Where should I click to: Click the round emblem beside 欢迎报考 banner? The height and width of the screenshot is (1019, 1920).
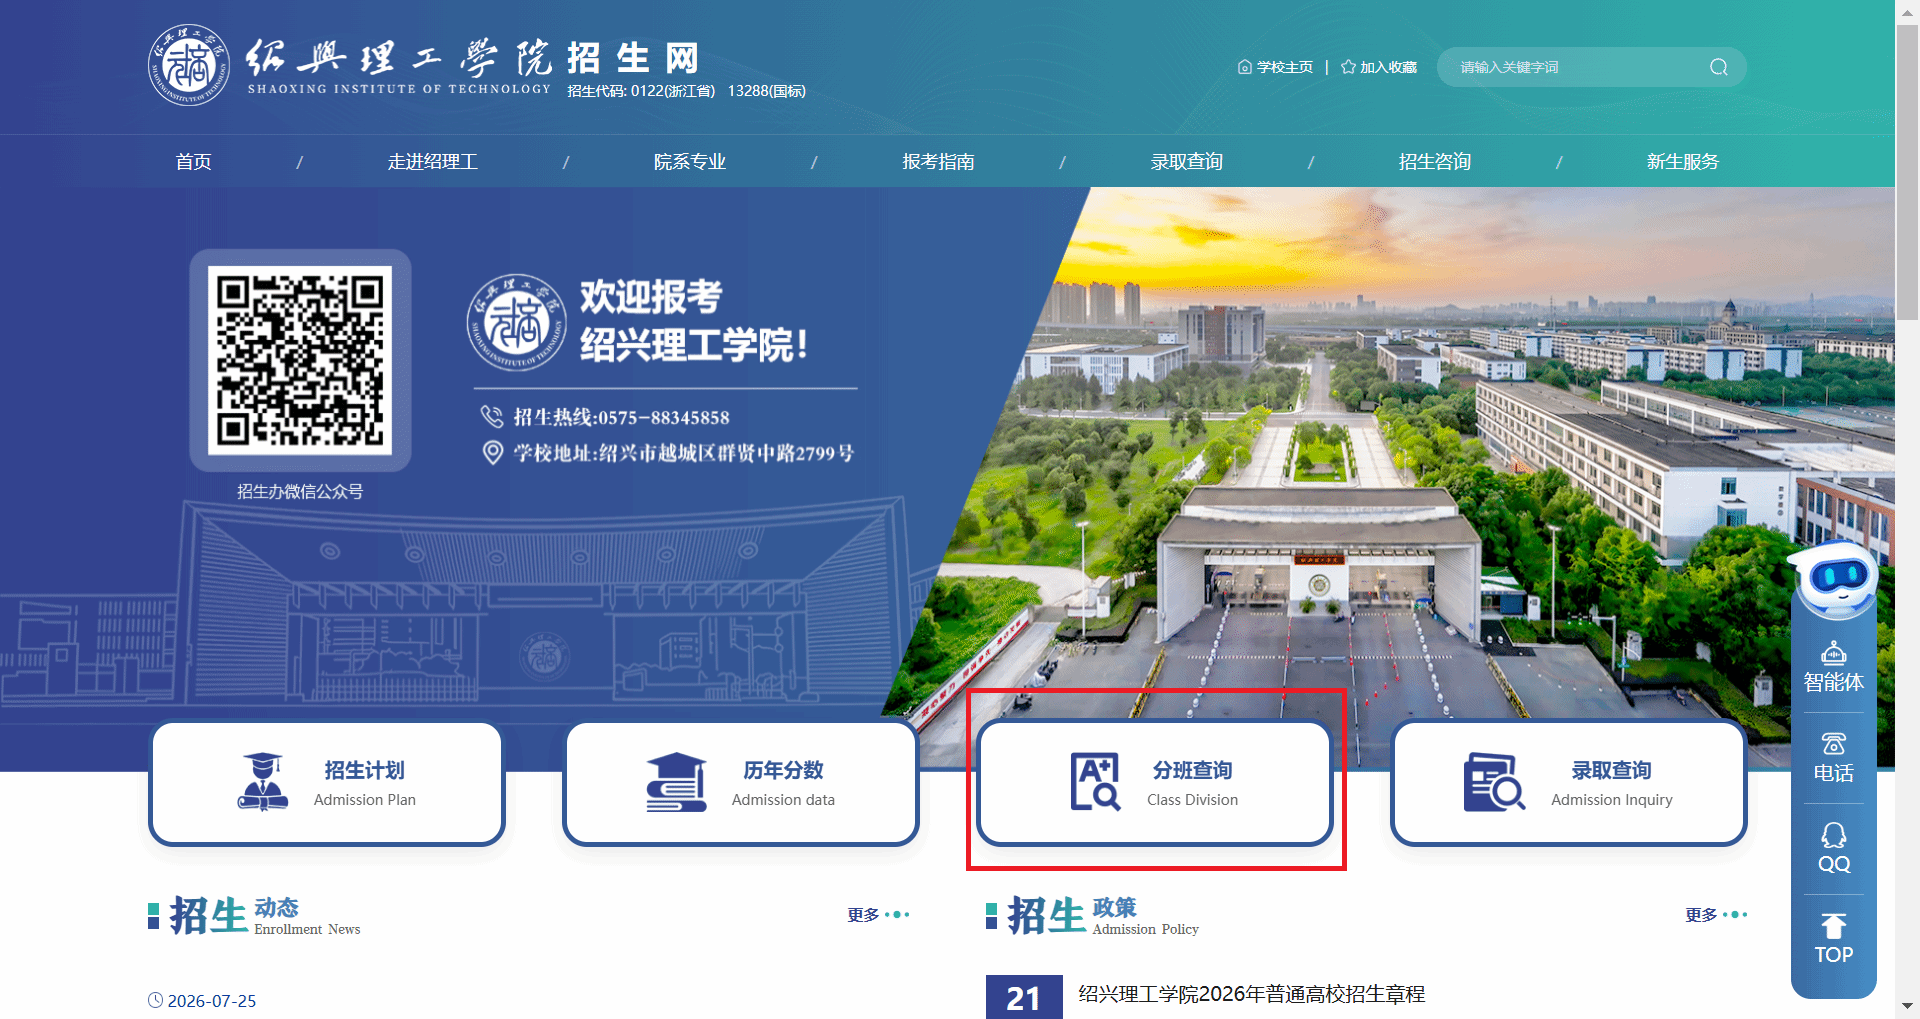[517, 322]
